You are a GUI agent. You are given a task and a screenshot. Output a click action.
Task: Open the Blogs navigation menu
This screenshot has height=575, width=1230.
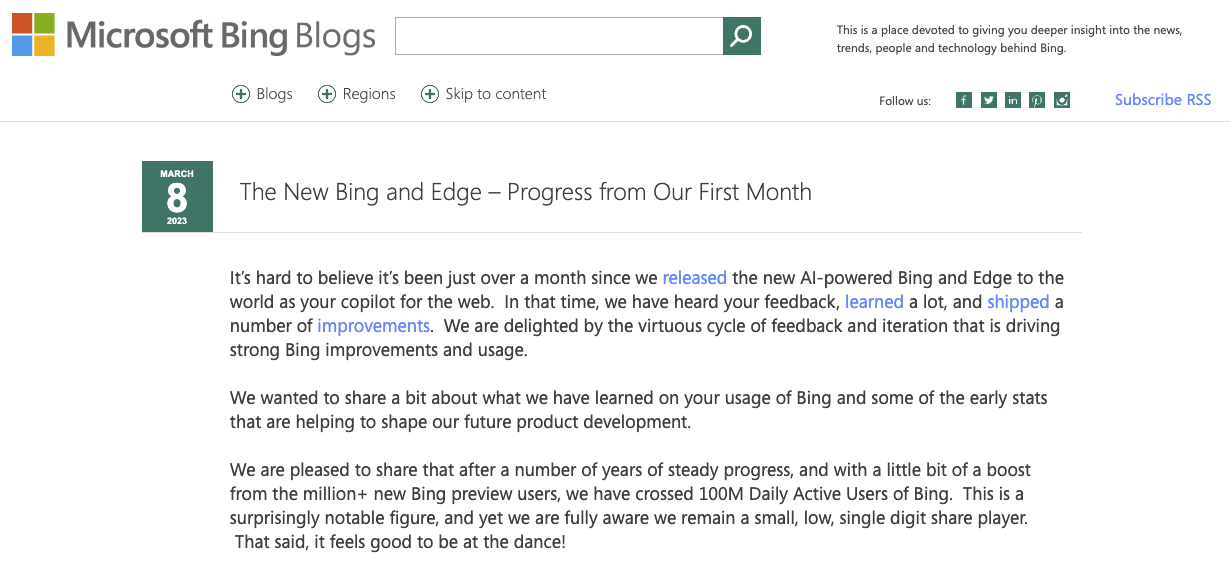coord(274,94)
